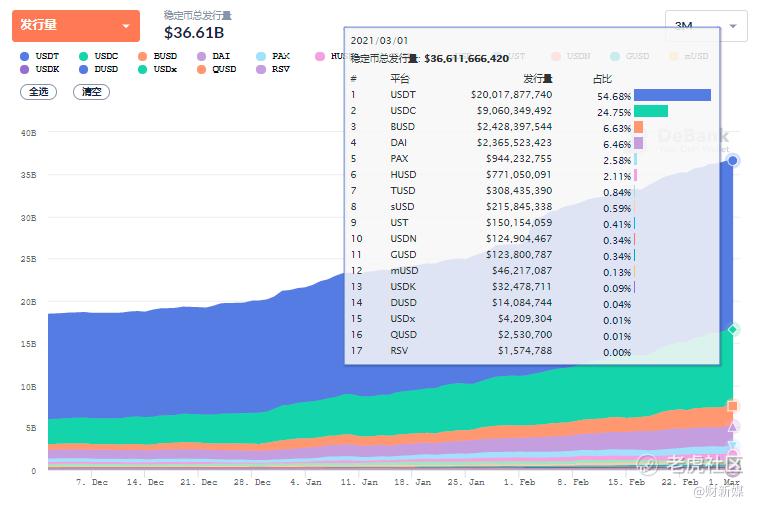Image resolution: width=758 pixels, height=509 pixels.
Task: Toggle QUSD series in legend
Action: pyautogui.click(x=217, y=69)
